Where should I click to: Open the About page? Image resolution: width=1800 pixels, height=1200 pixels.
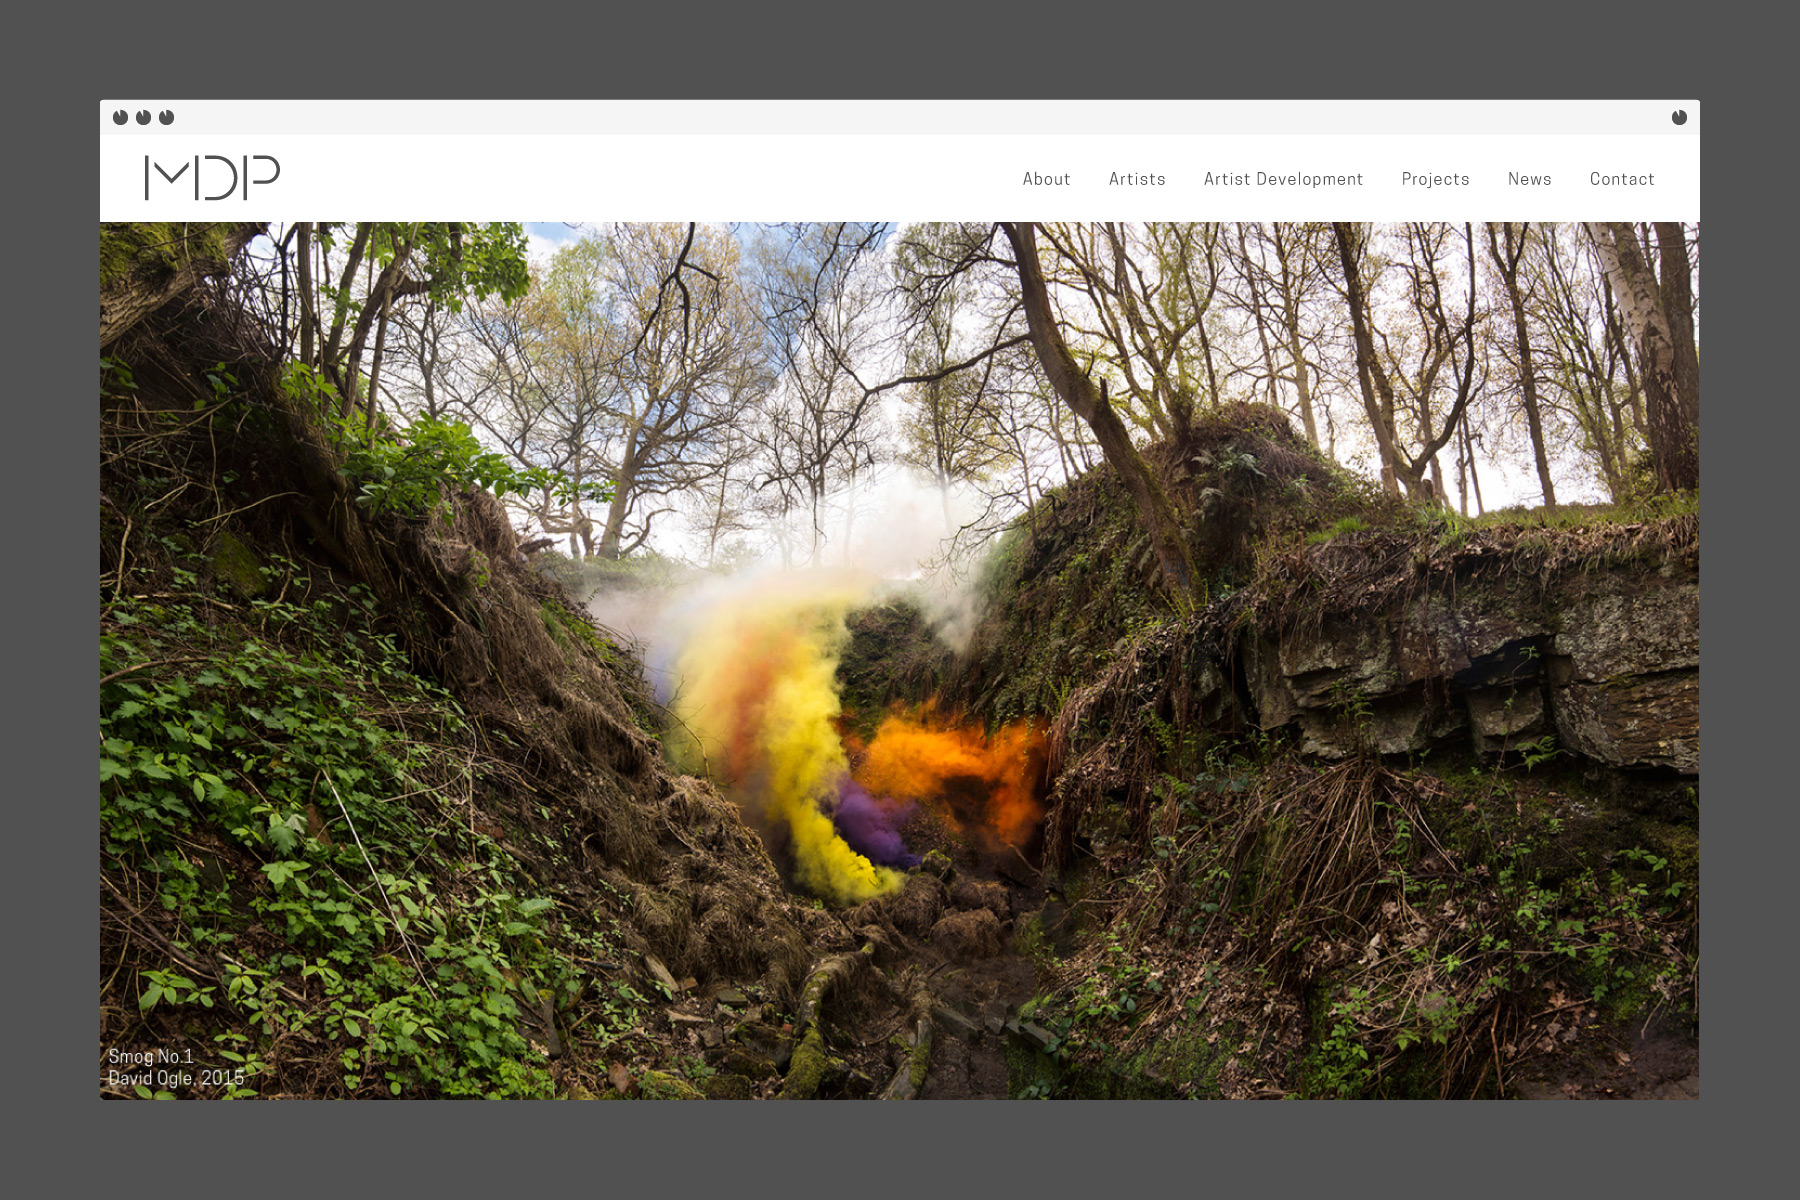click(x=1046, y=179)
